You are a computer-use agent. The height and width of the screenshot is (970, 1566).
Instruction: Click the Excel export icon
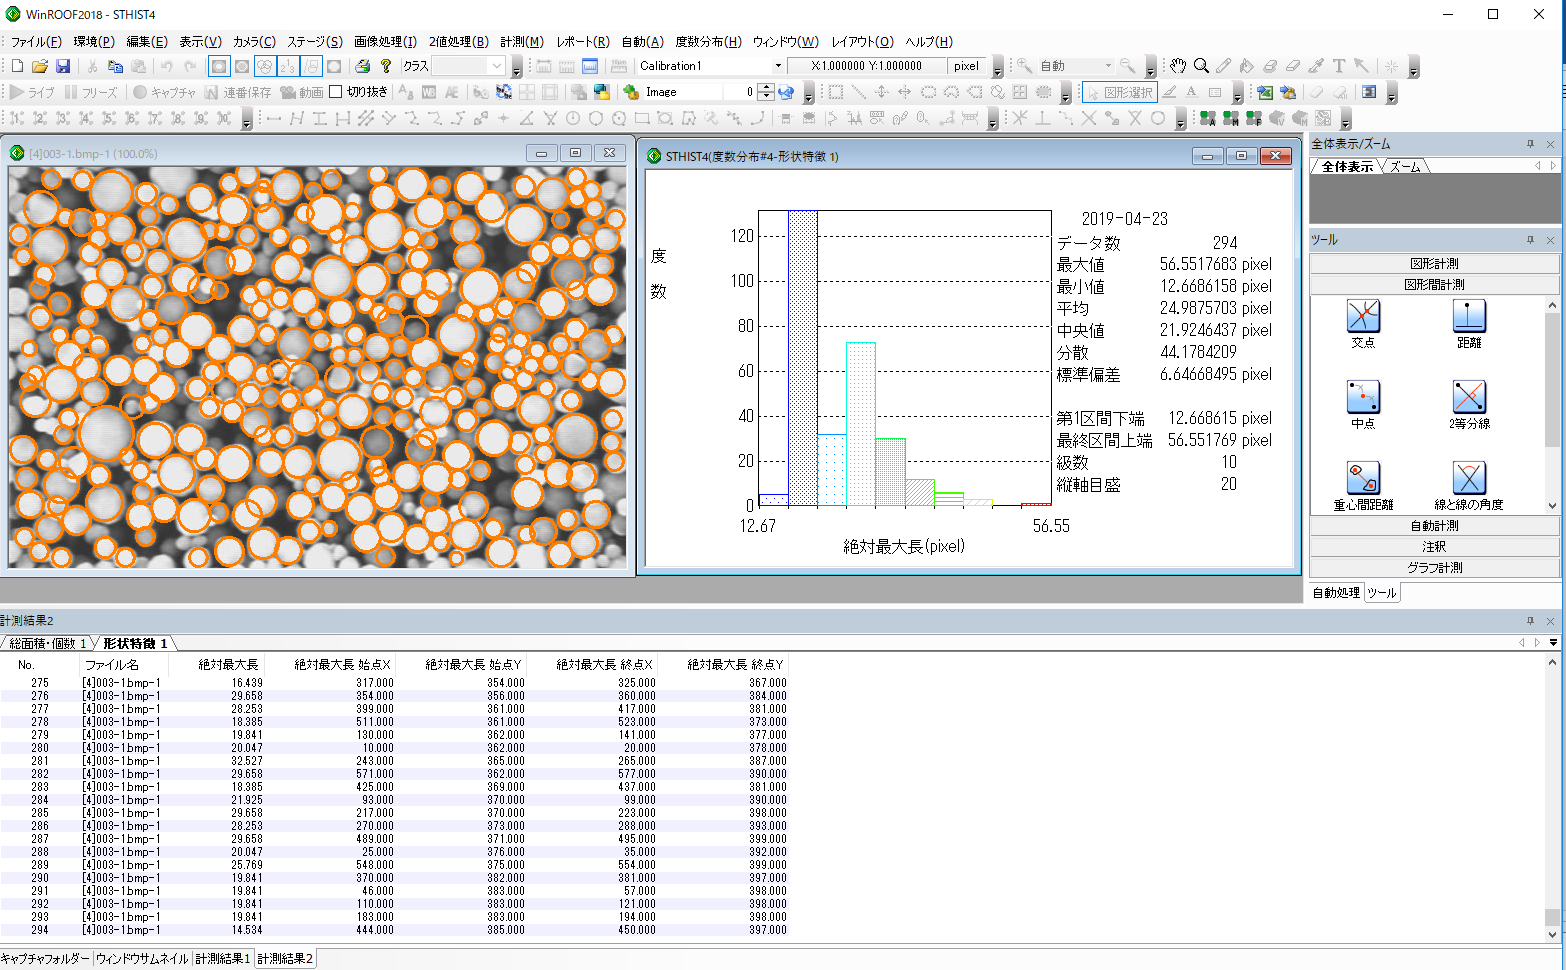[1265, 92]
